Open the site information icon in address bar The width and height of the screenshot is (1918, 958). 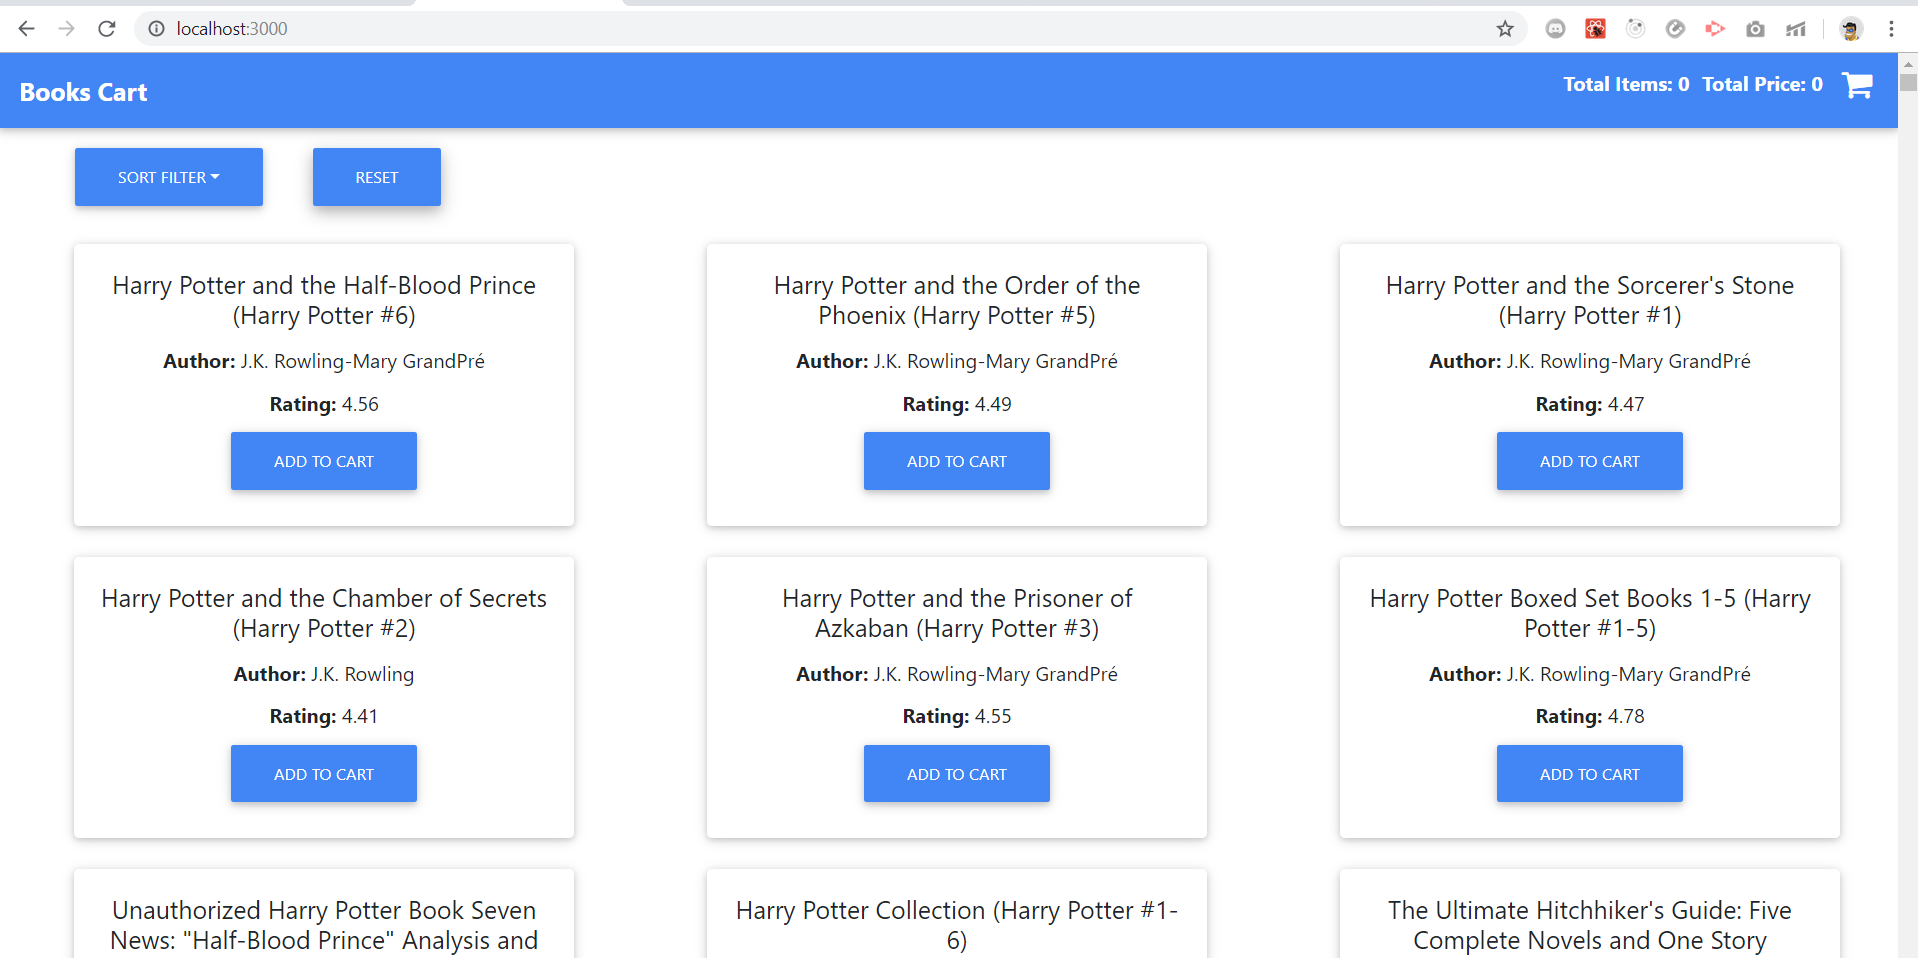pyautogui.click(x=156, y=29)
